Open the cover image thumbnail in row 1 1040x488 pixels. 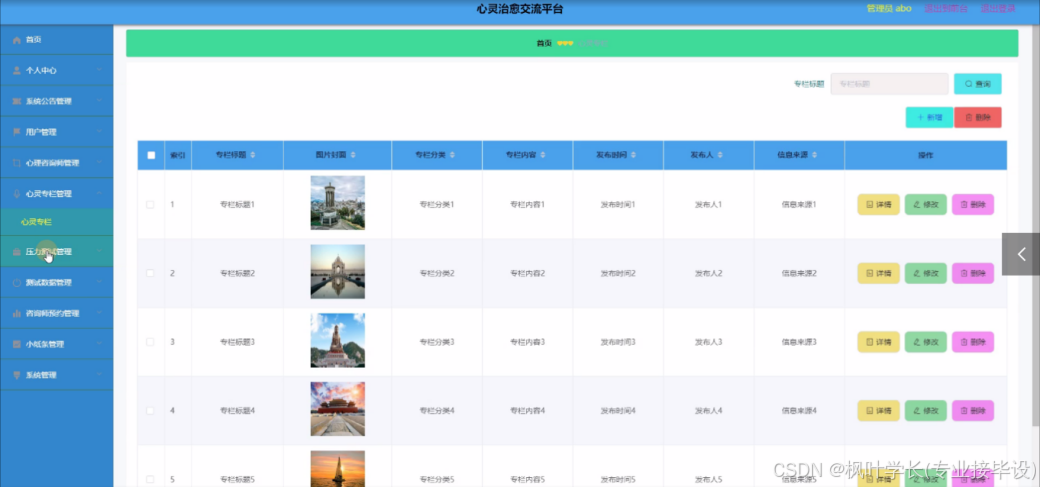pyautogui.click(x=338, y=203)
